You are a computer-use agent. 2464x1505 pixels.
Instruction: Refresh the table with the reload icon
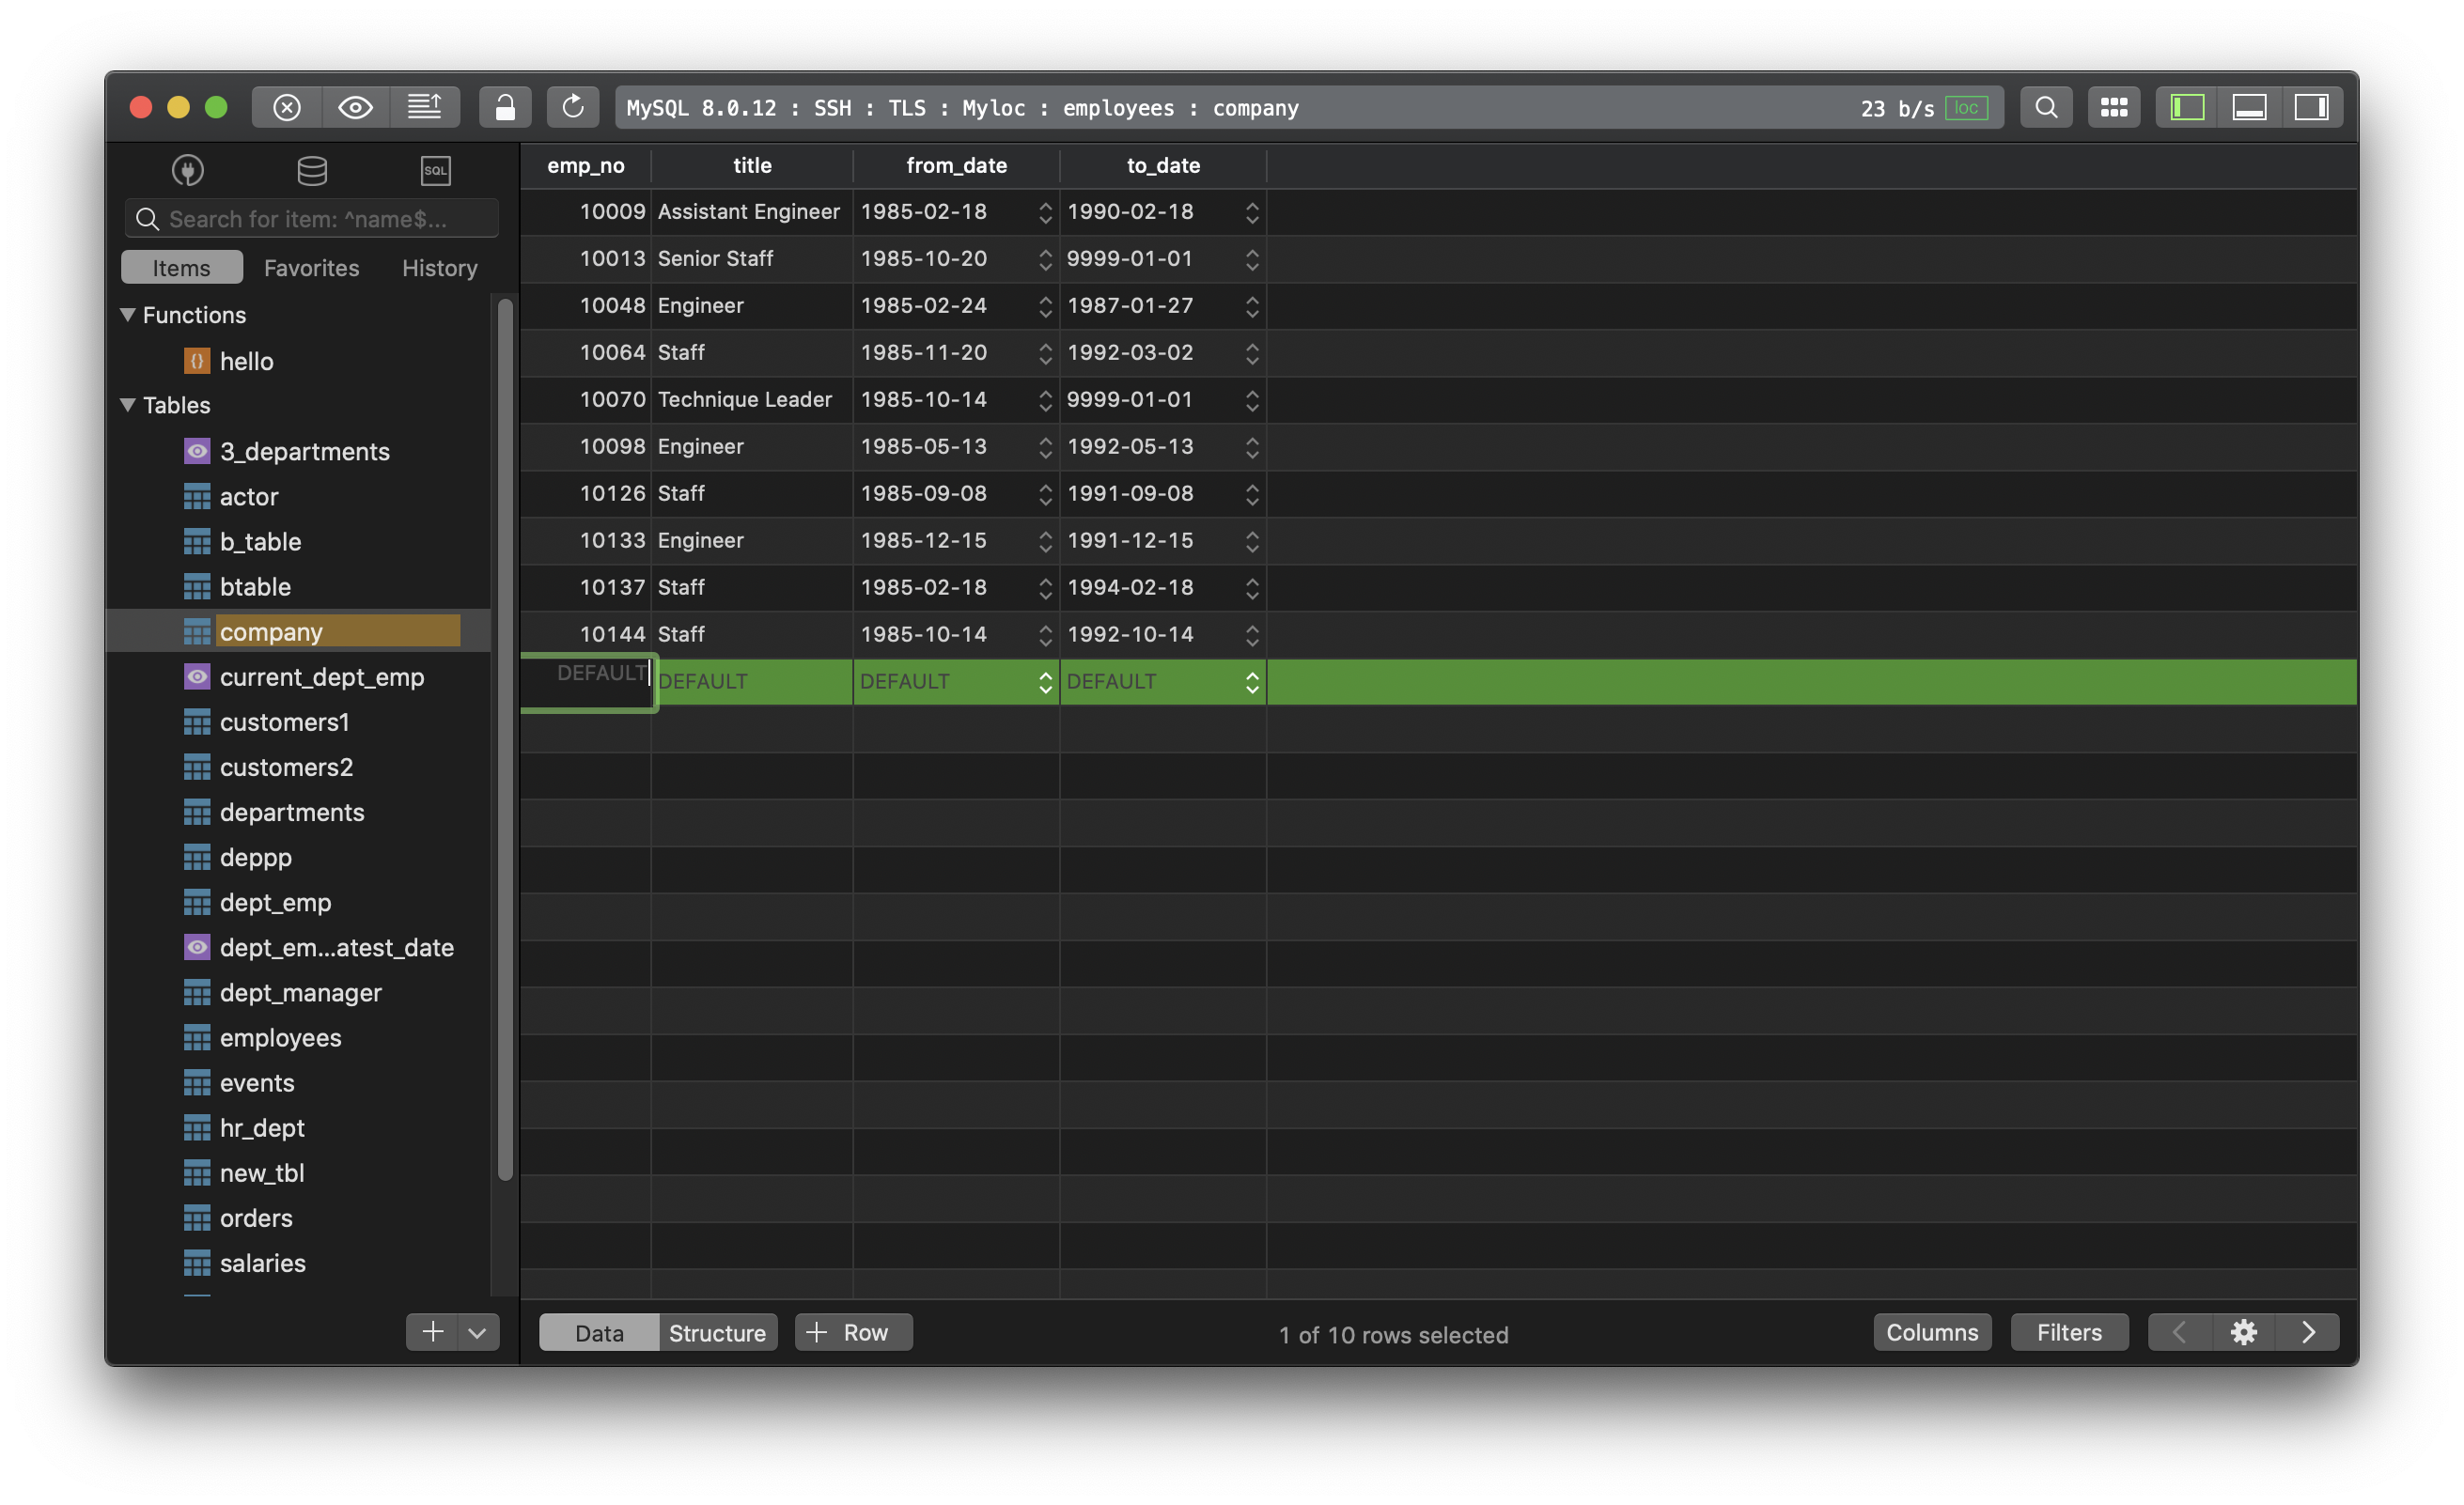573,107
